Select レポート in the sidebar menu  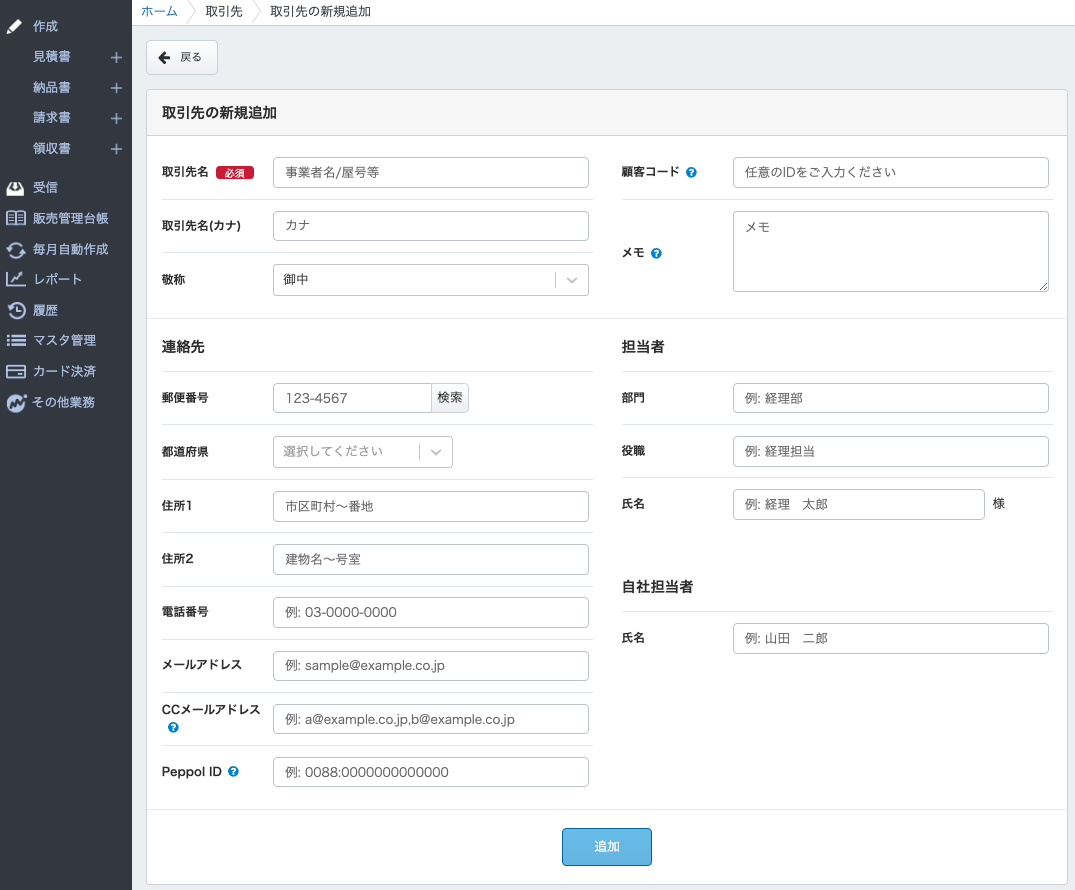click(x=57, y=279)
